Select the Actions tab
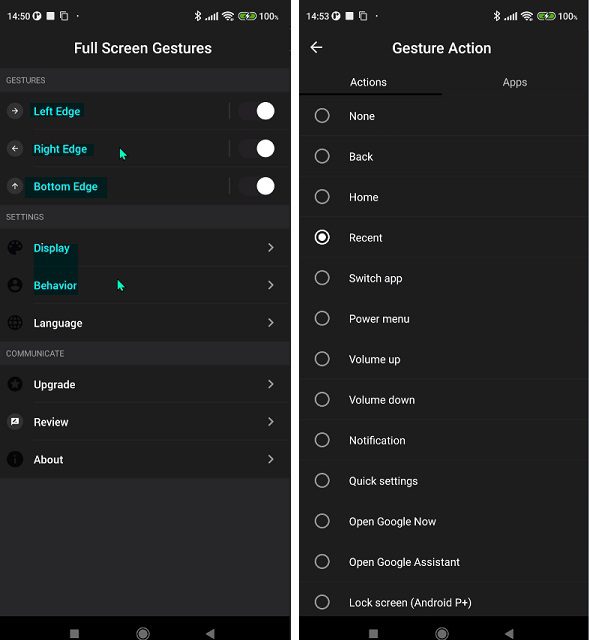This screenshot has height=640, width=589. pos(368,82)
